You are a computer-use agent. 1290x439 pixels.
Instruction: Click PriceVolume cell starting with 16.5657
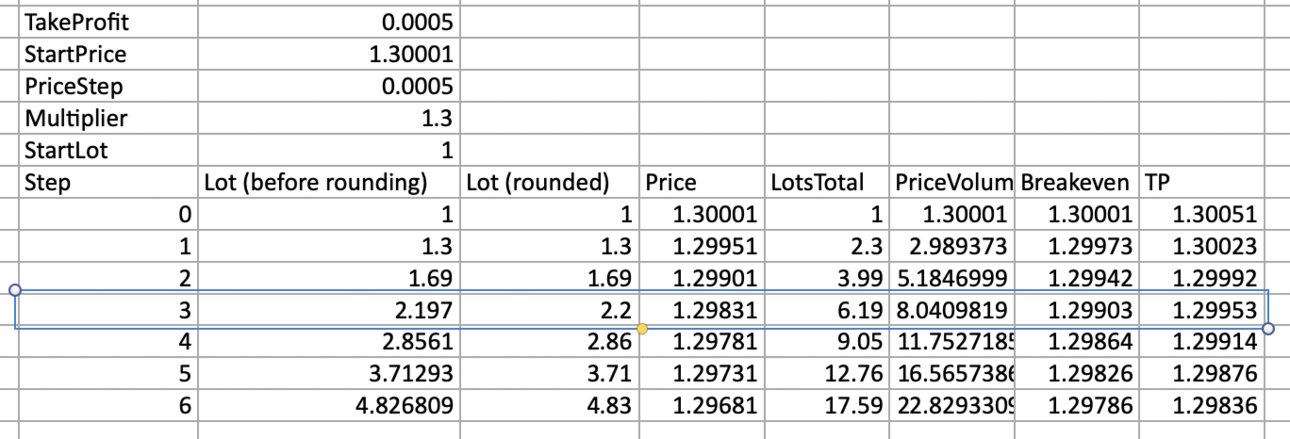953,373
